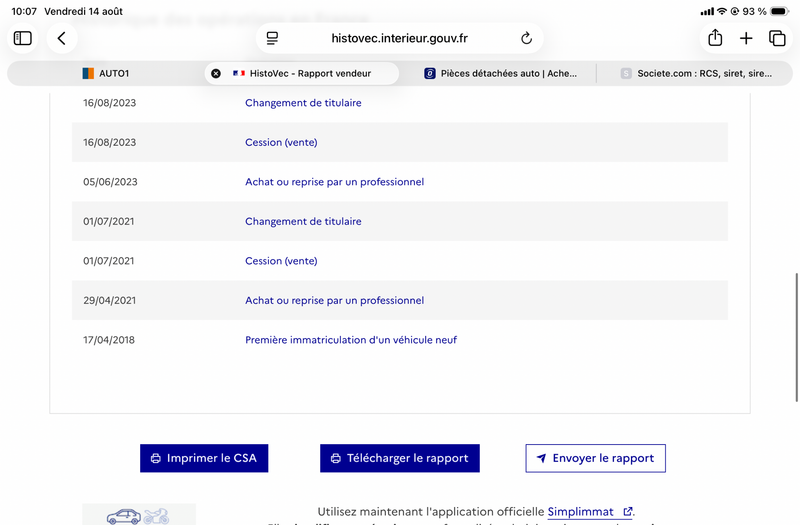Select HistoVec - Rapport vendeur tab
Viewport: 800px width, 525px height.
coord(302,73)
